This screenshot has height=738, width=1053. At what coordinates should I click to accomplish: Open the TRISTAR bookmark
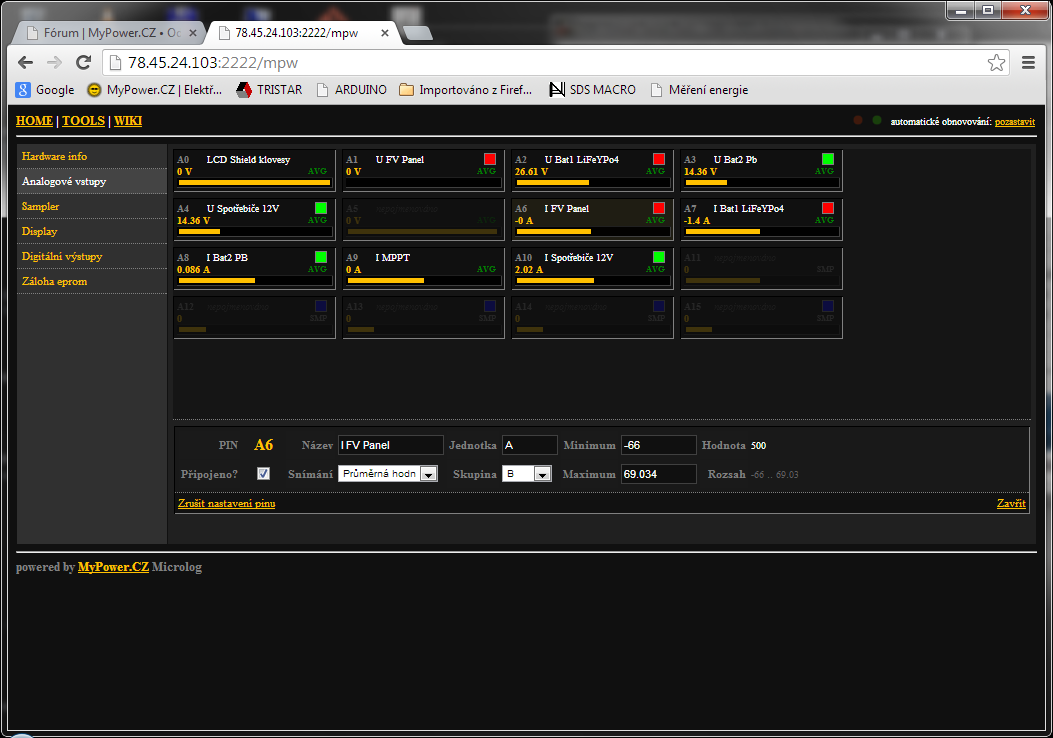270,89
